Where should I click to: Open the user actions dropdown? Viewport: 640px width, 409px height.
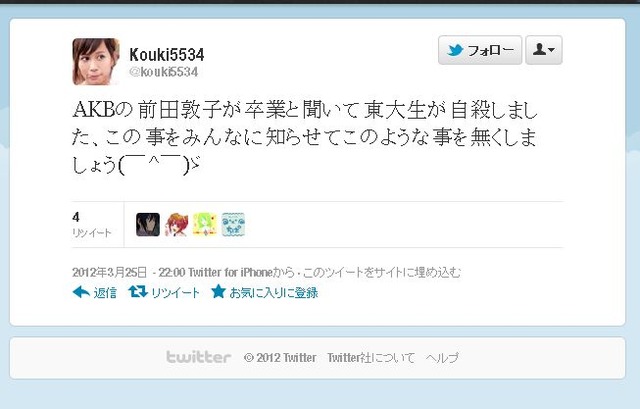(x=544, y=50)
